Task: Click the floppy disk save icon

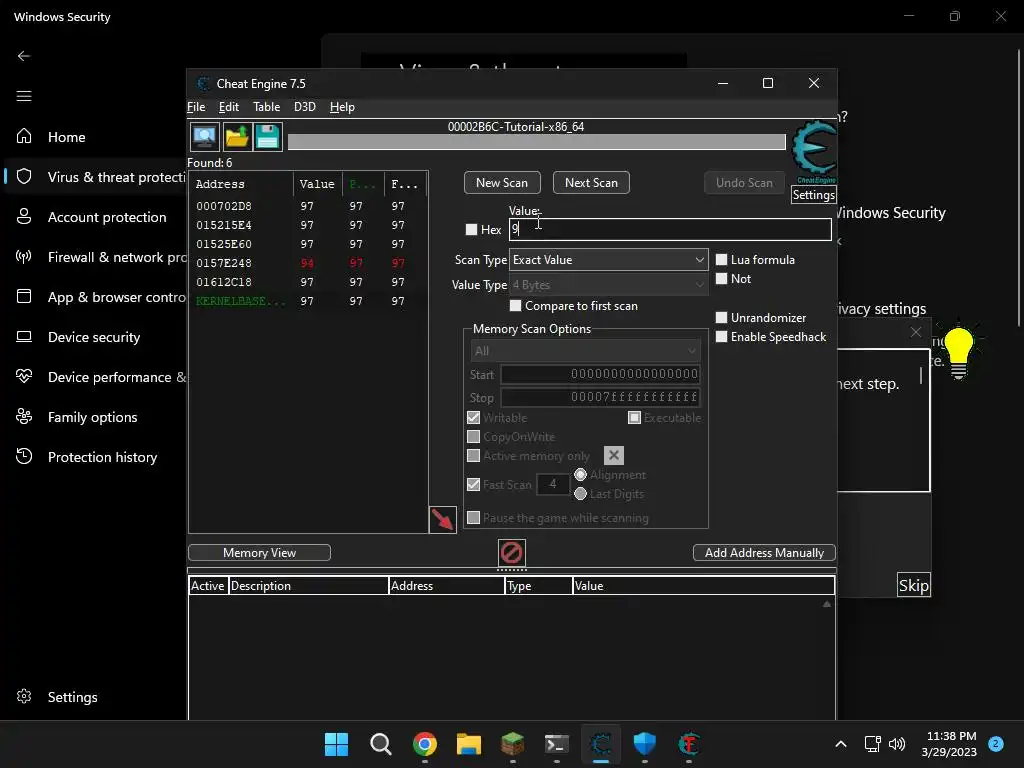Action: (x=267, y=137)
